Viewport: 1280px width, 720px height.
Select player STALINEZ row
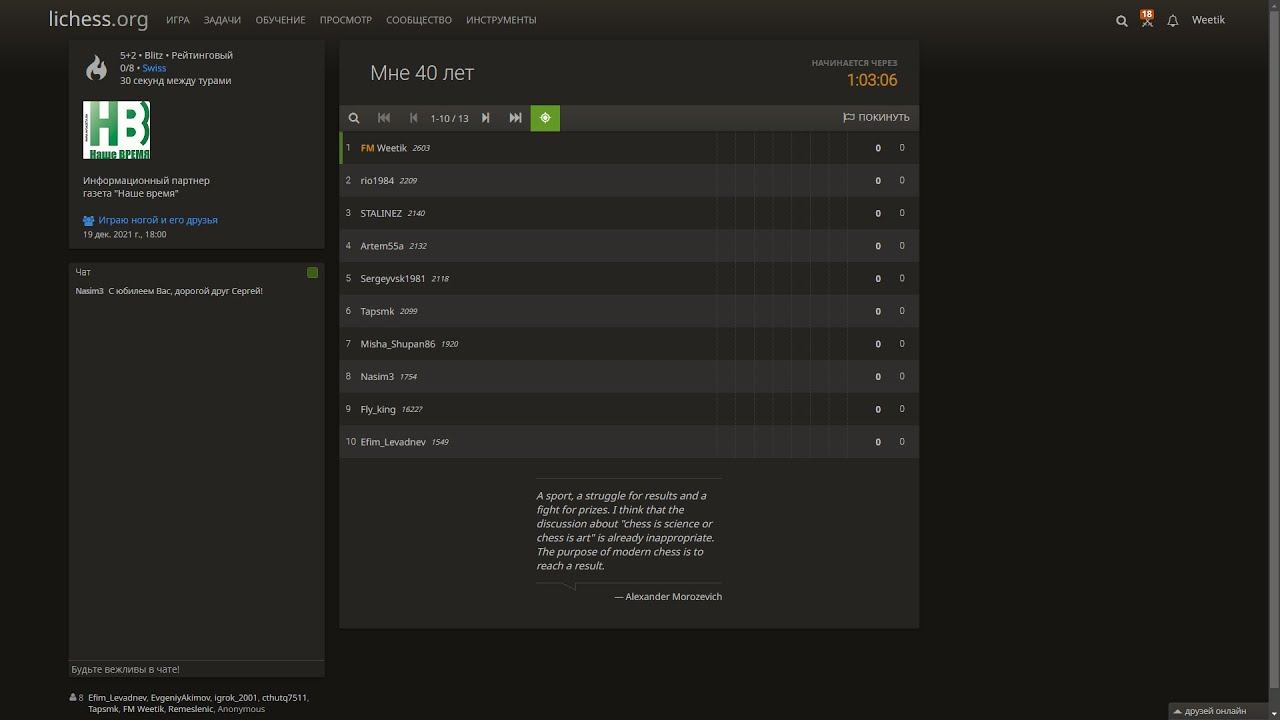[629, 213]
